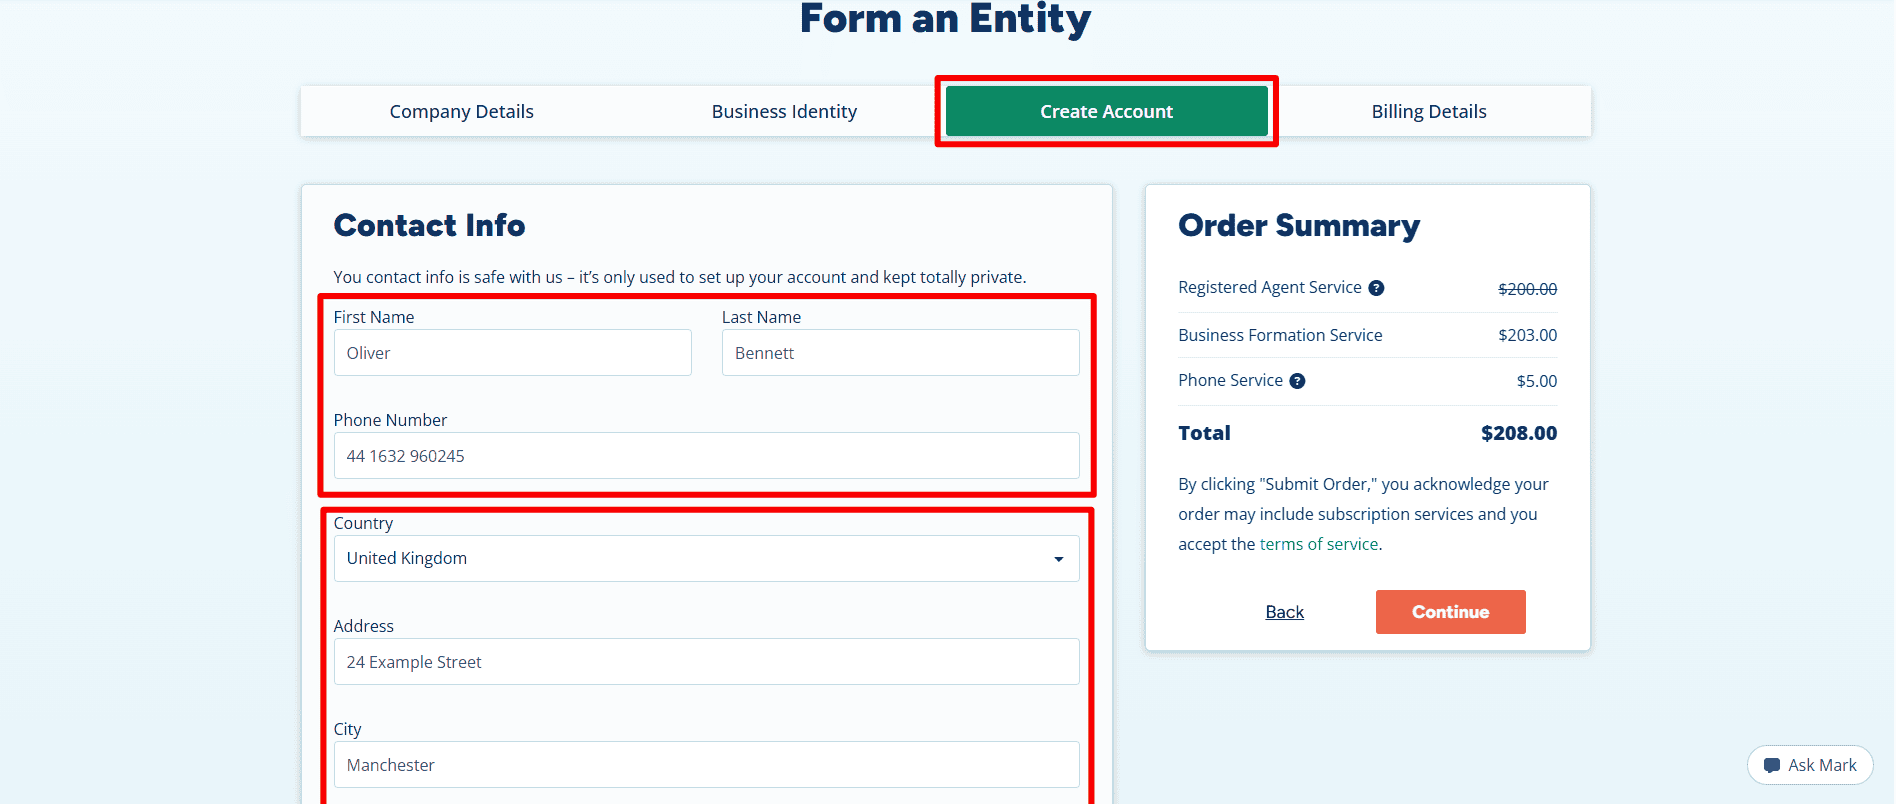
Task: Click the First Name field containing Oliver
Action: coord(512,353)
